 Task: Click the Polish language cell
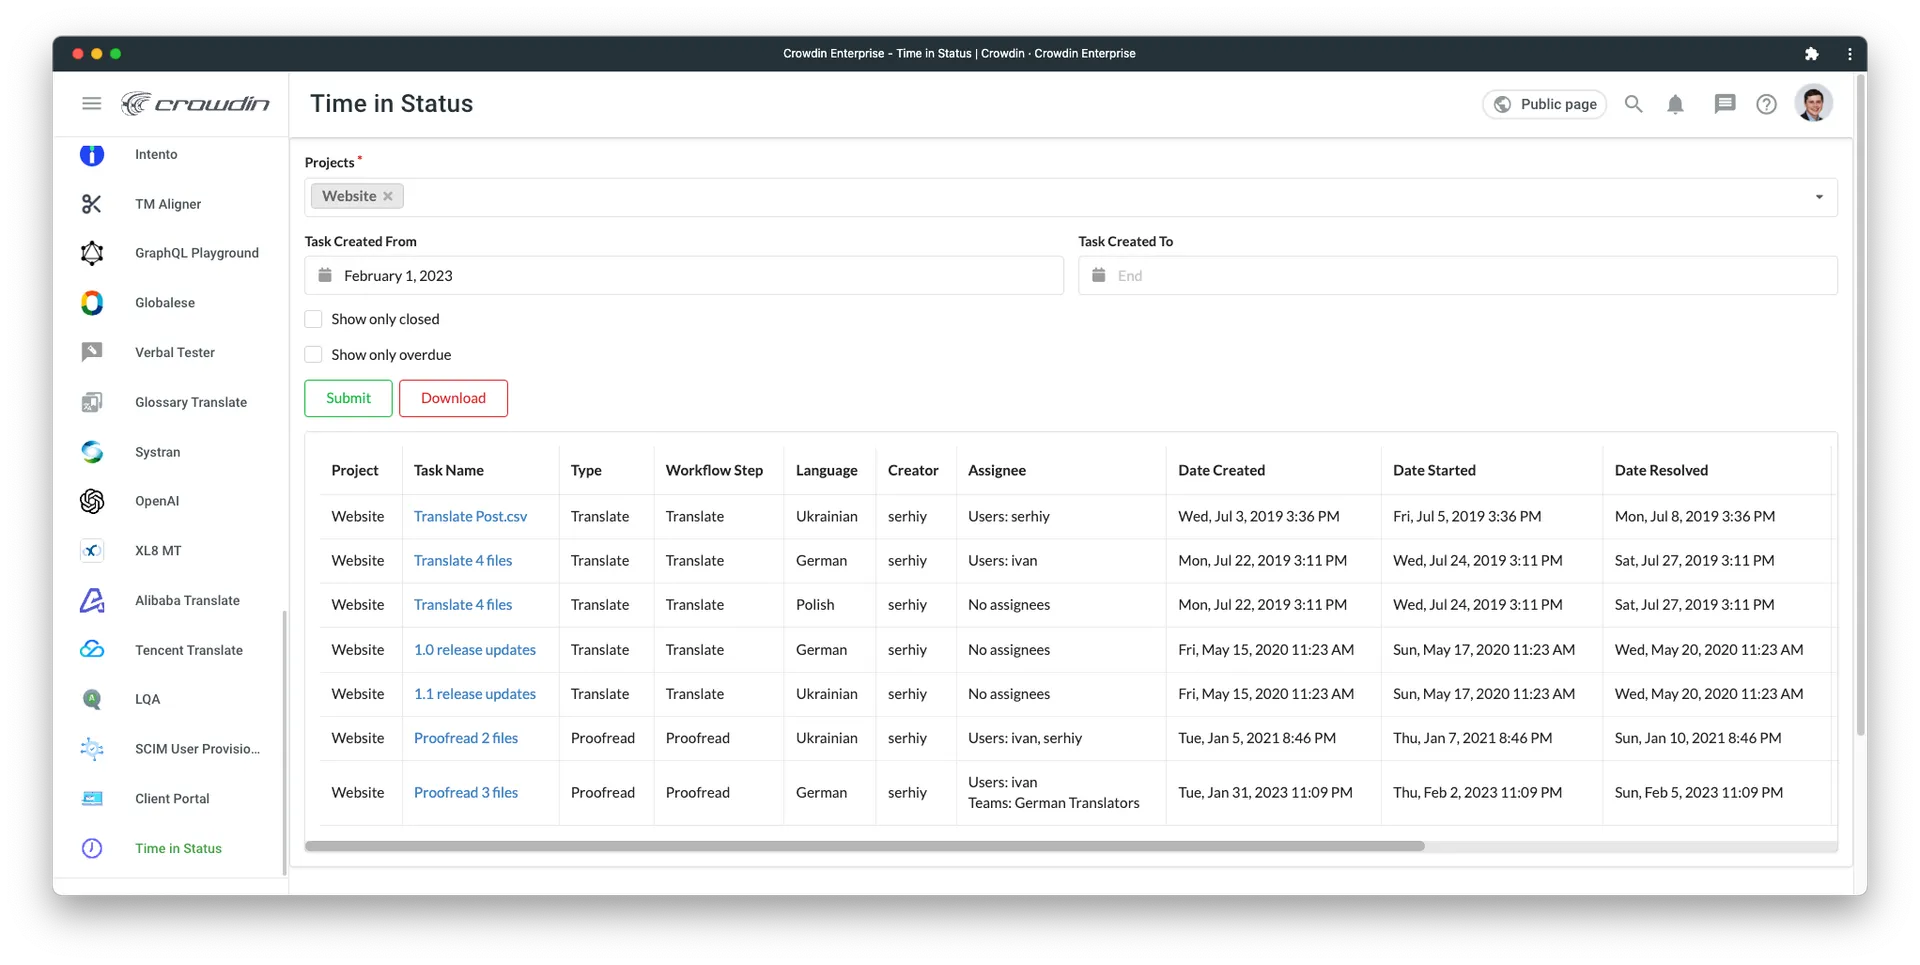click(x=815, y=604)
